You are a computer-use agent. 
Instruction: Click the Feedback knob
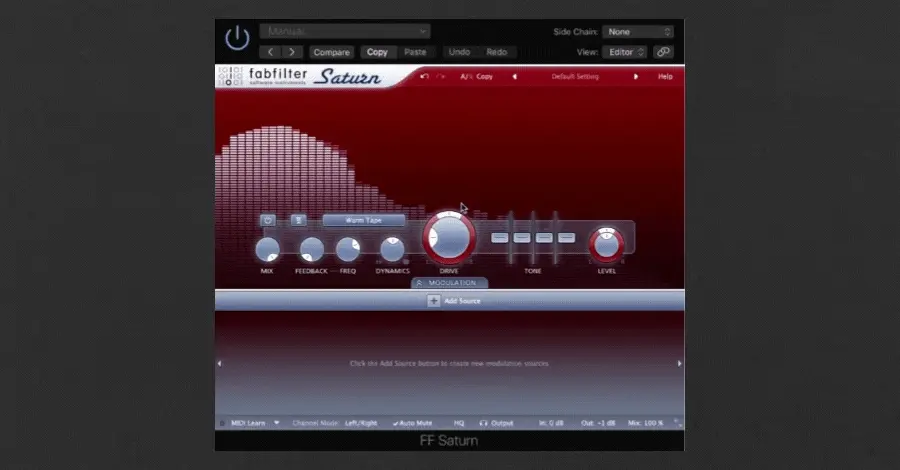click(x=312, y=250)
